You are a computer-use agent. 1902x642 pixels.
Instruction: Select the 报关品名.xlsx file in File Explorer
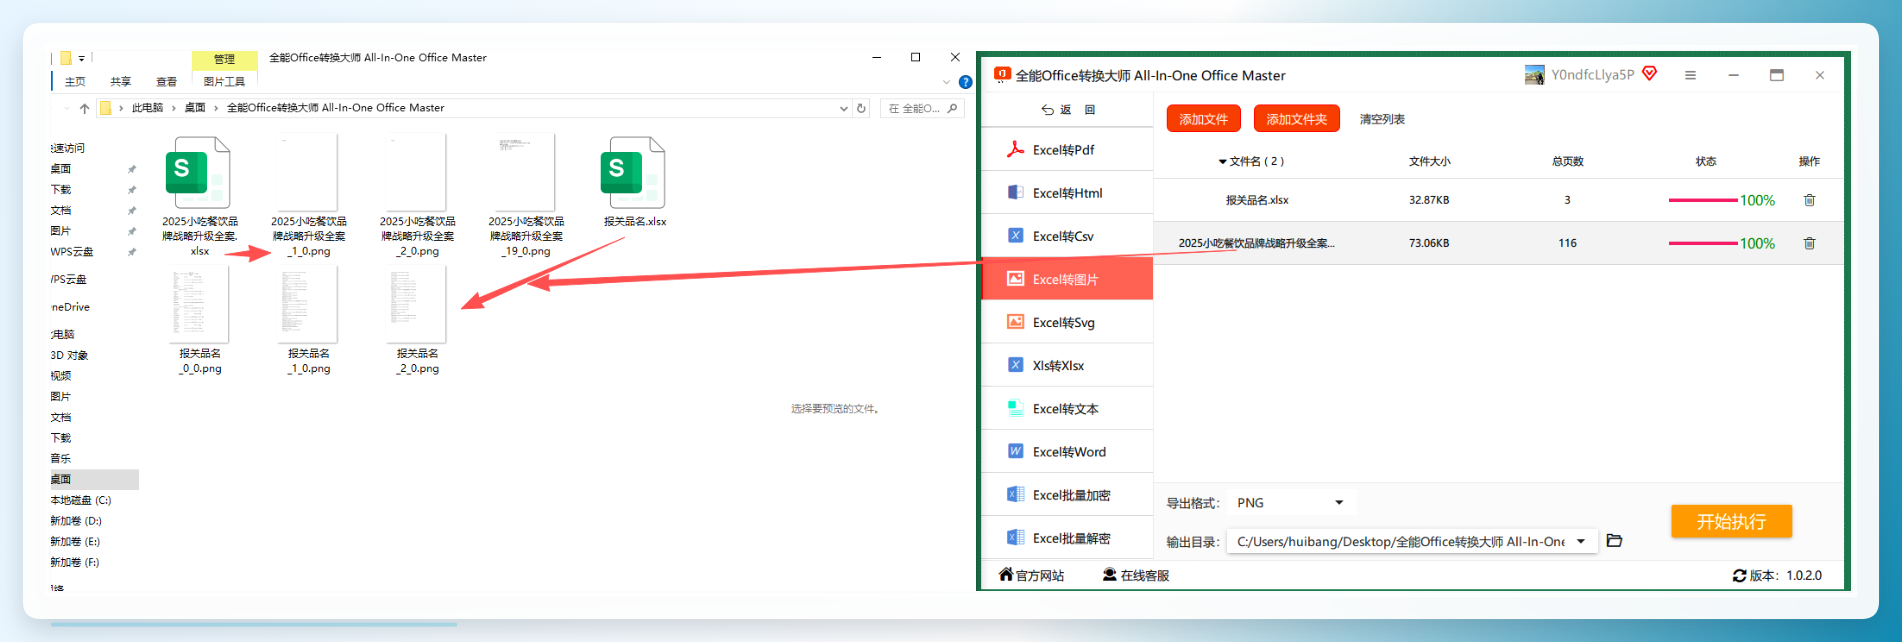point(635,182)
